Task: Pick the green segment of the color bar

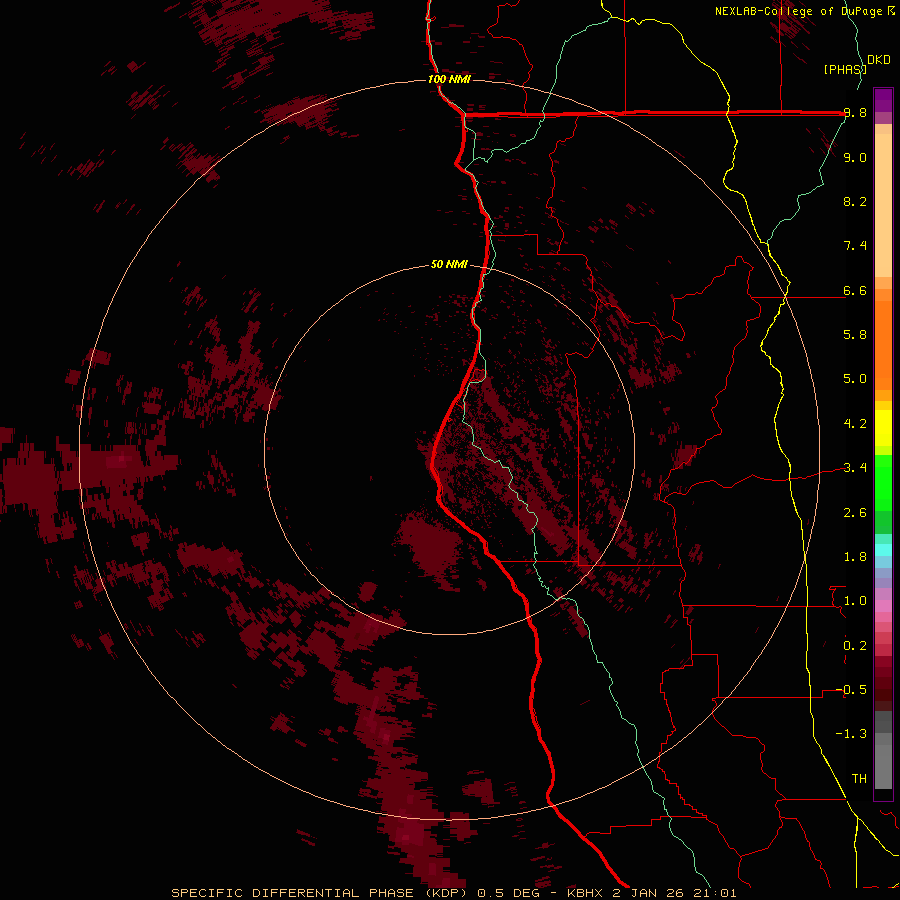Action: click(x=883, y=483)
